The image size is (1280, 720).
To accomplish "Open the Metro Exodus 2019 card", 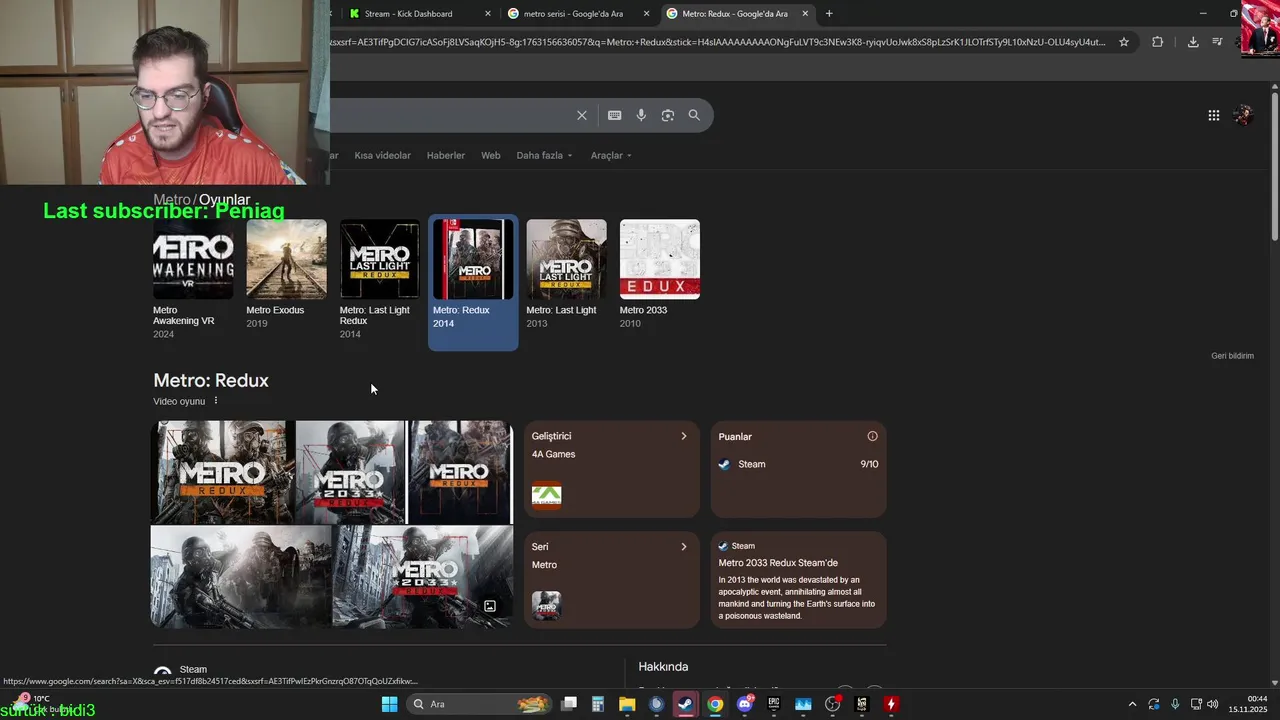I will pyautogui.click(x=286, y=275).
